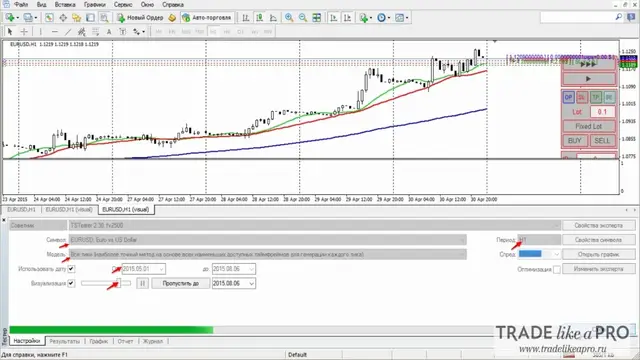Tile chart windows icon
The height and width of the screenshot is (360, 640).
pyautogui.click(x=317, y=18)
